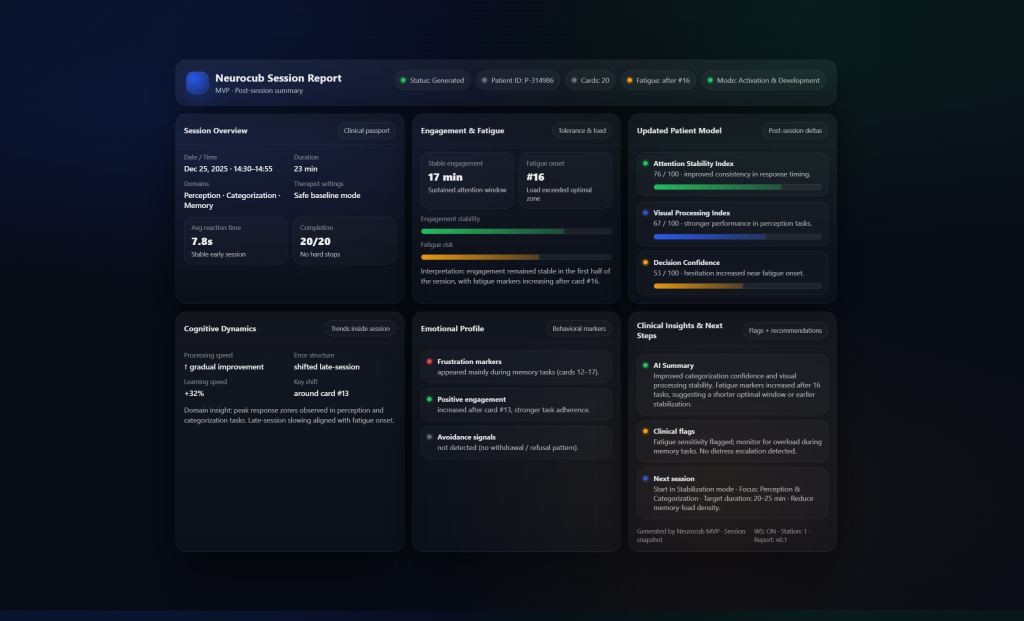Click the green dot beside Attention Stability Index
The width and height of the screenshot is (1024, 621).
point(645,163)
